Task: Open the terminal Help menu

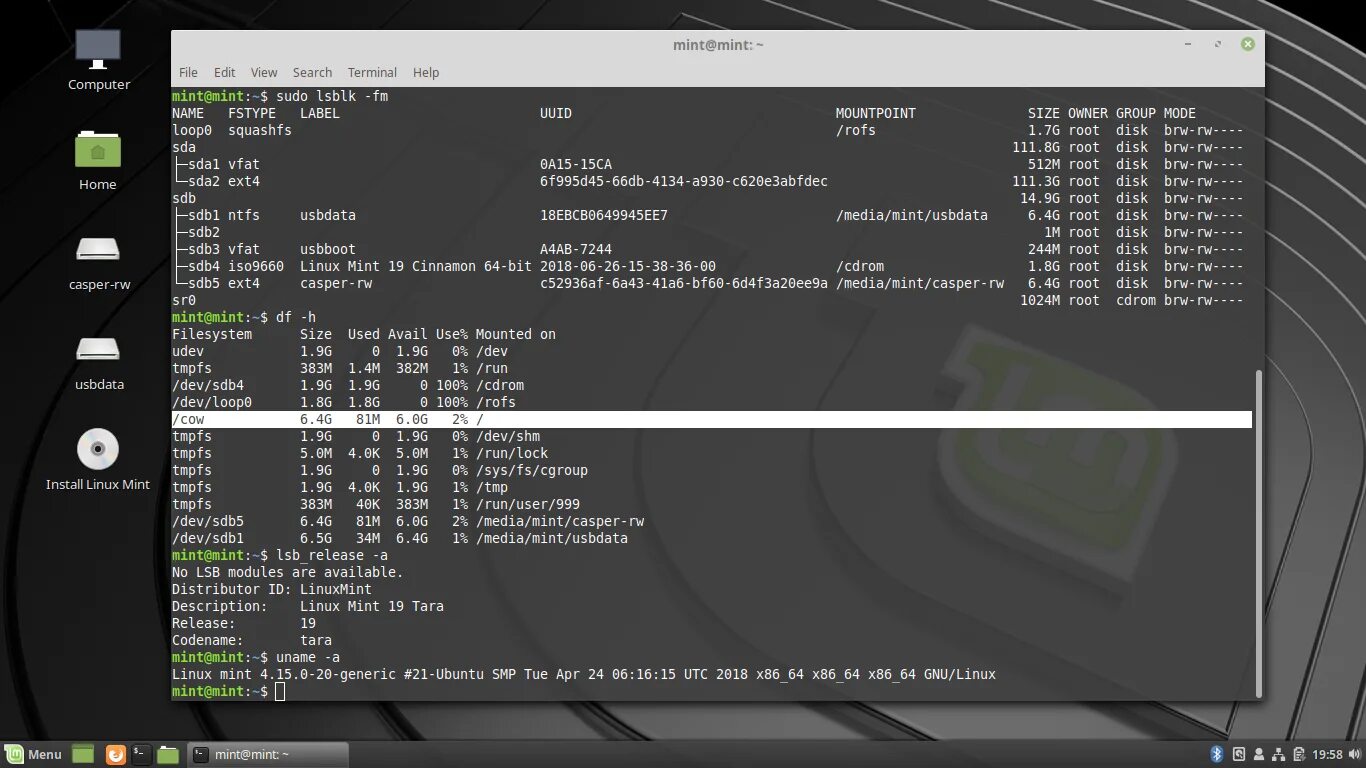Action: coord(426,72)
